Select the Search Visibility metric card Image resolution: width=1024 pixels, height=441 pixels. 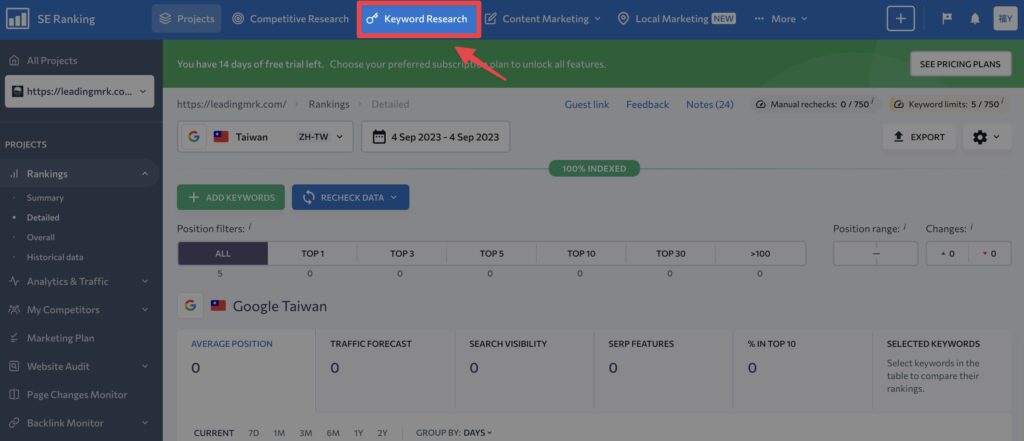[524, 371]
